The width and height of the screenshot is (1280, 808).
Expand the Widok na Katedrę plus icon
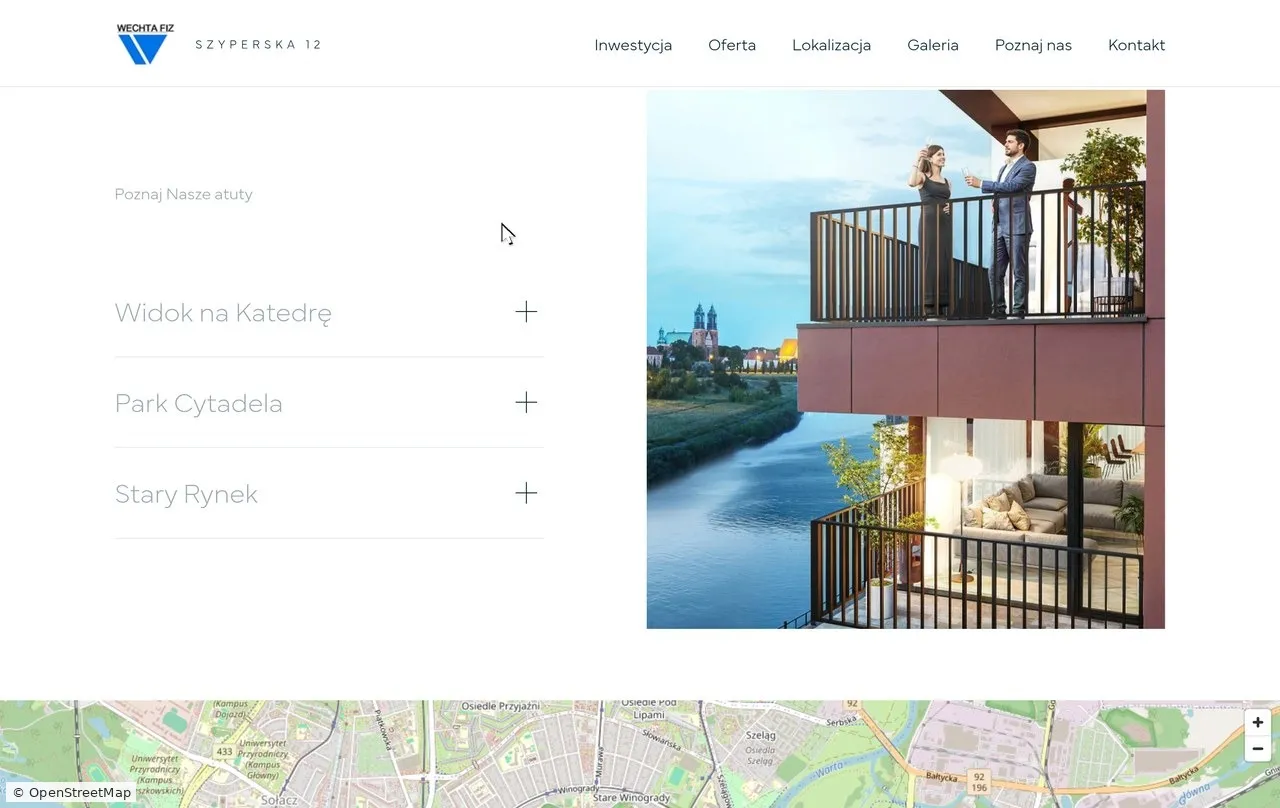click(x=526, y=312)
